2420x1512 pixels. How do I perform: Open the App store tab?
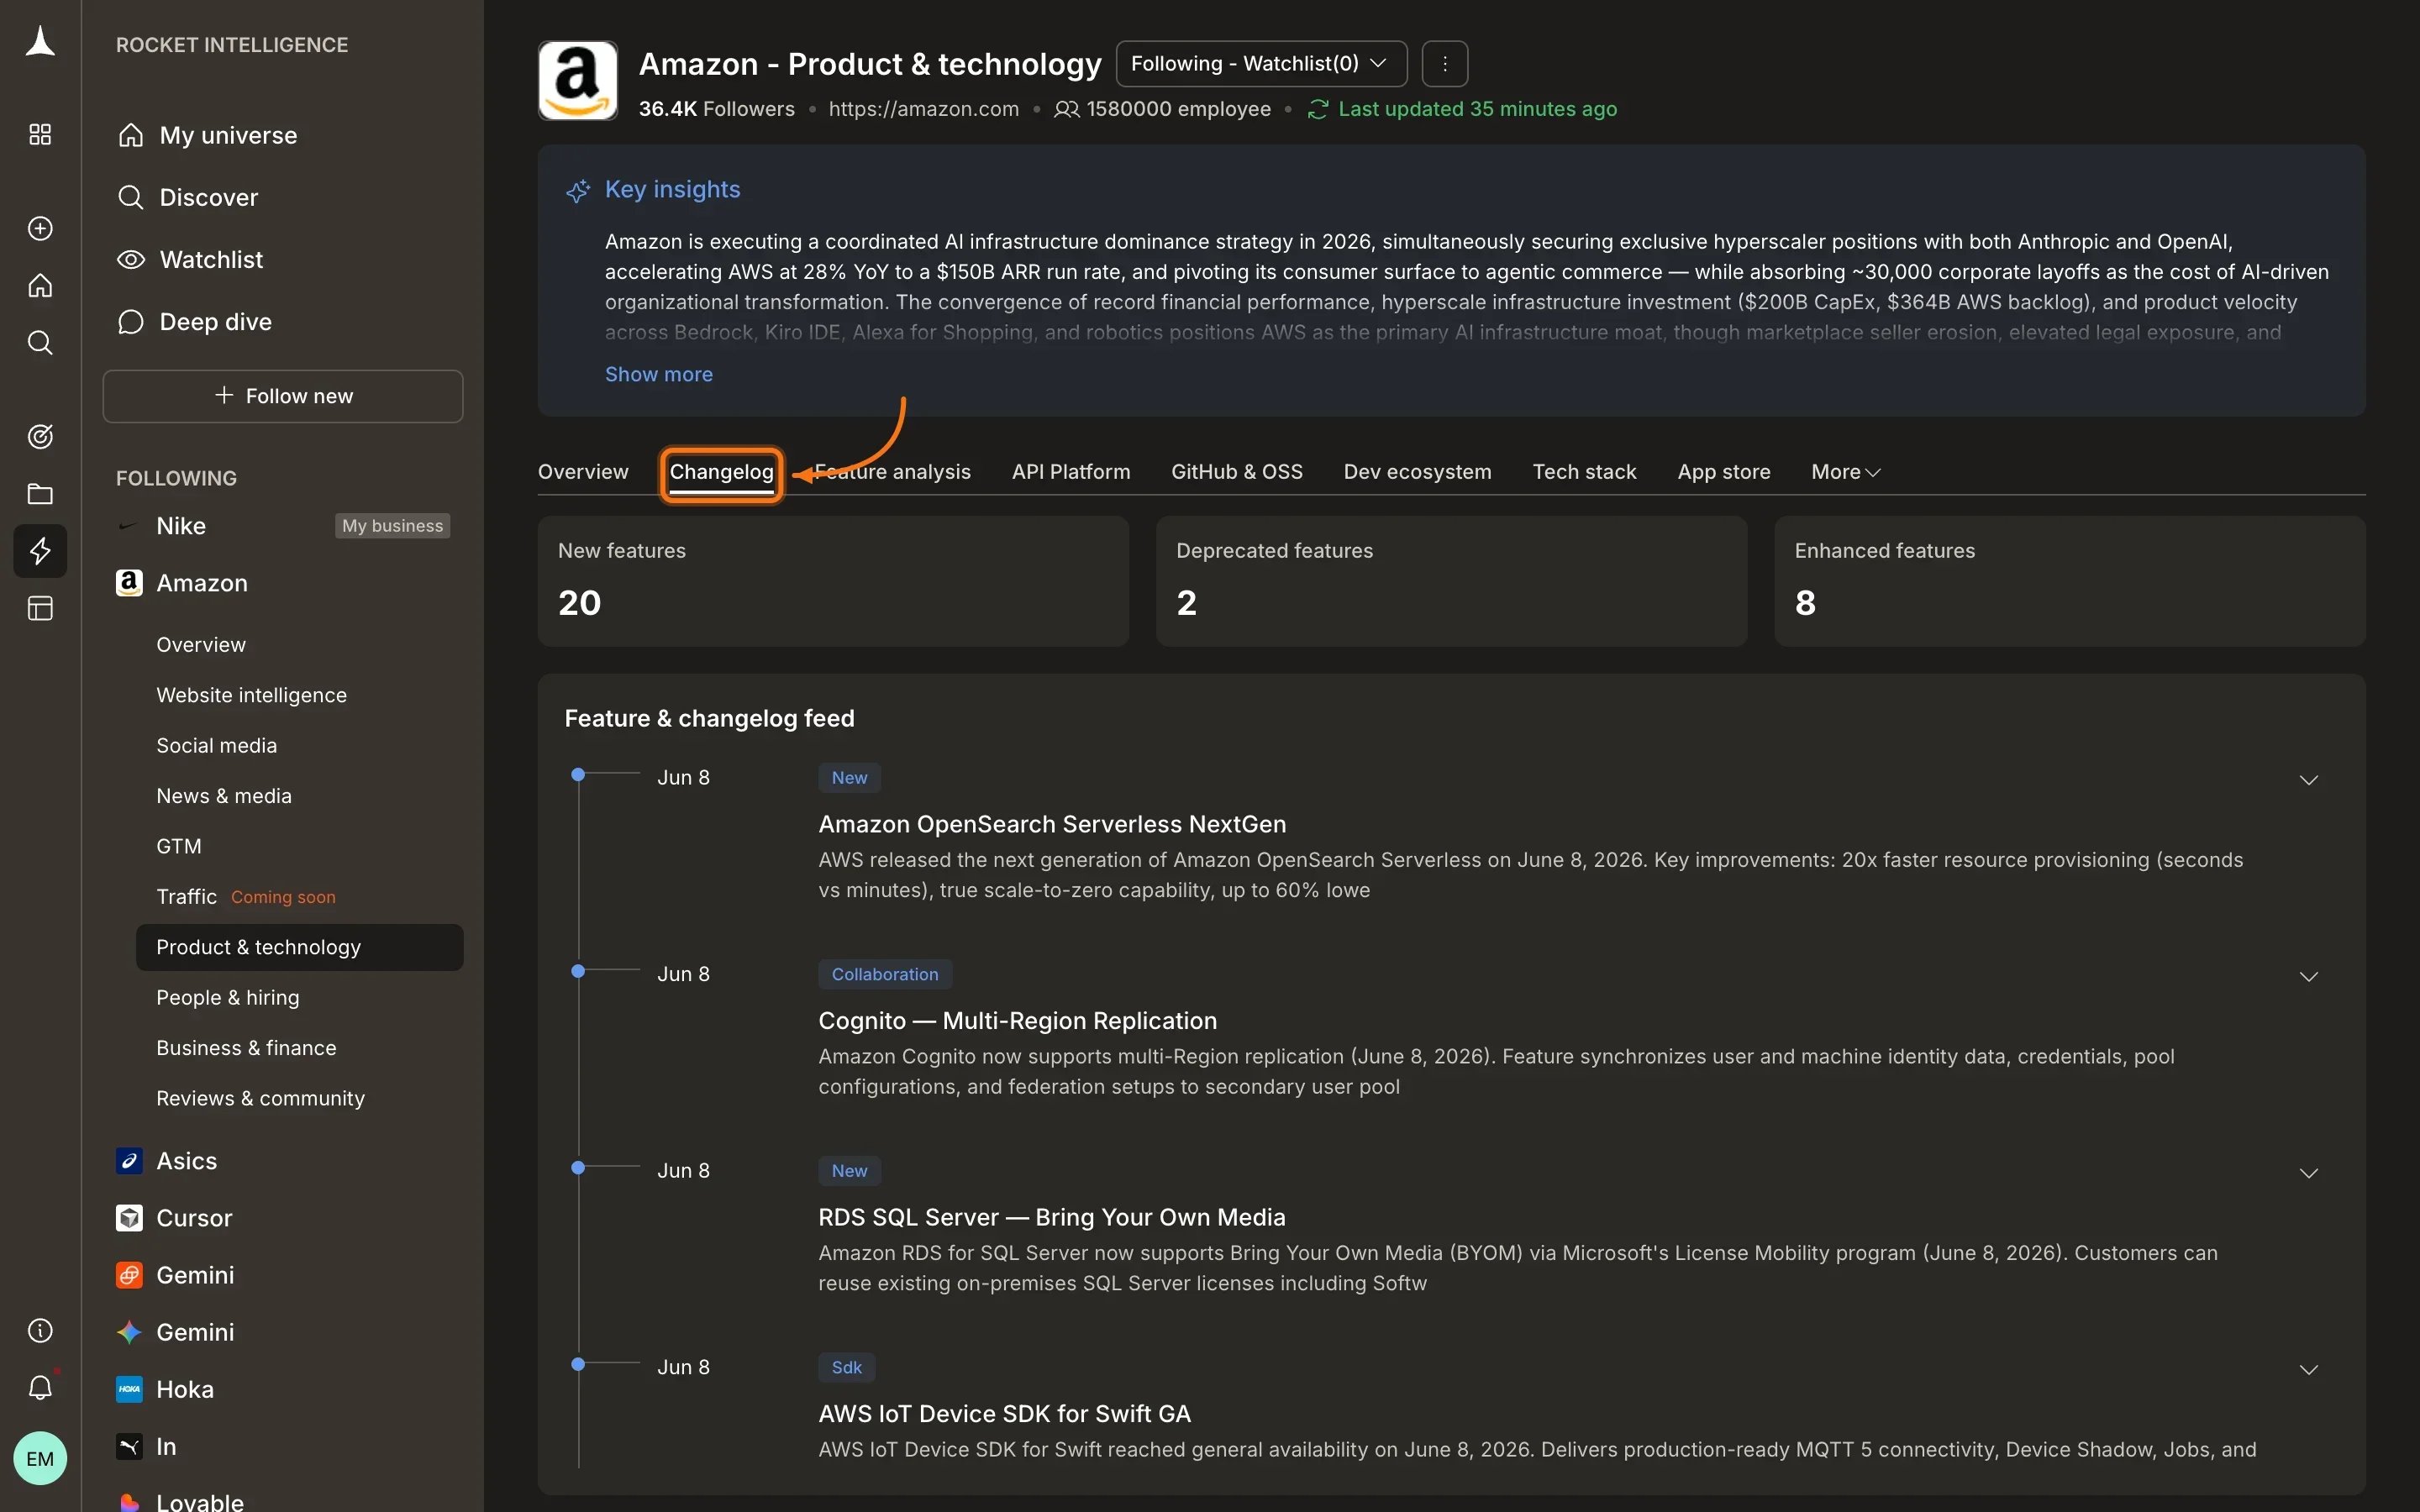tap(1723, 471)
